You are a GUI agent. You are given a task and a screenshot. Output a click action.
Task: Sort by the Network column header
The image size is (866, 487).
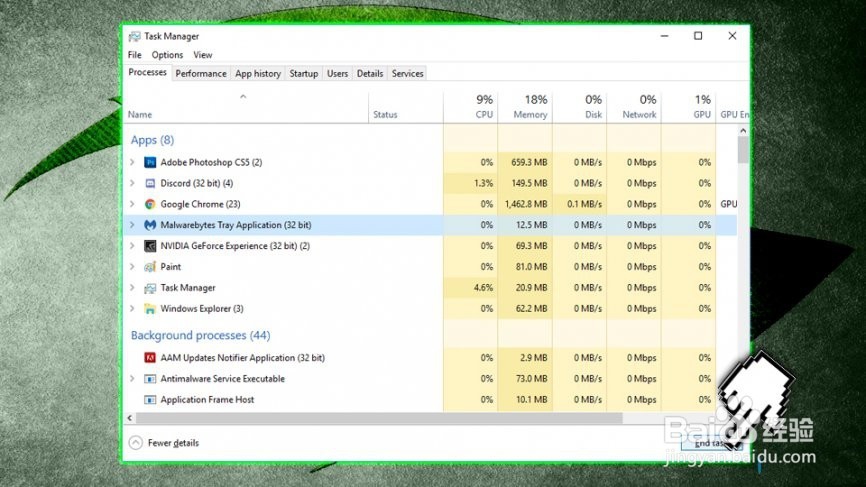tap(634, 107)
